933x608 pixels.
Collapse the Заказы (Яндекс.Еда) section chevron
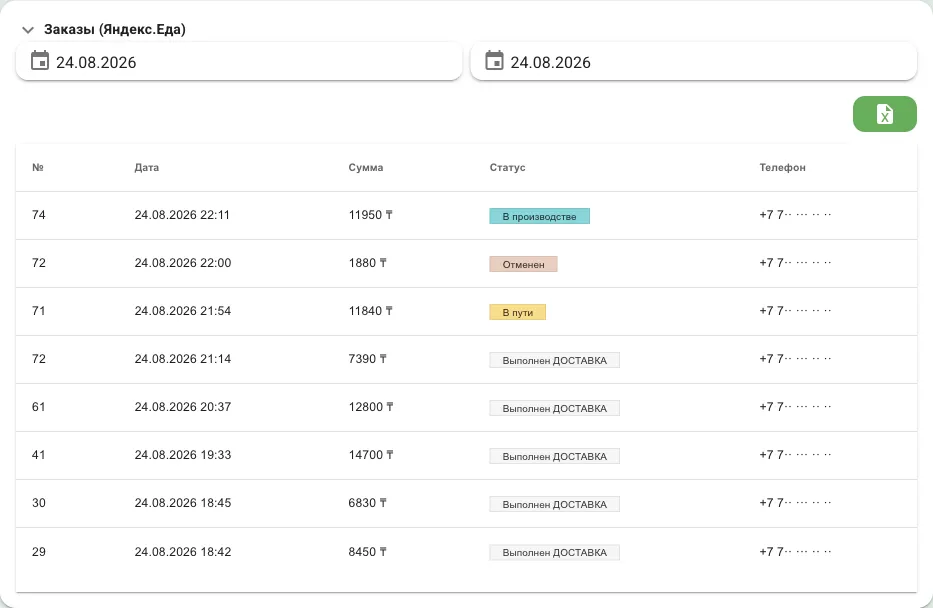tap(27, 30)
